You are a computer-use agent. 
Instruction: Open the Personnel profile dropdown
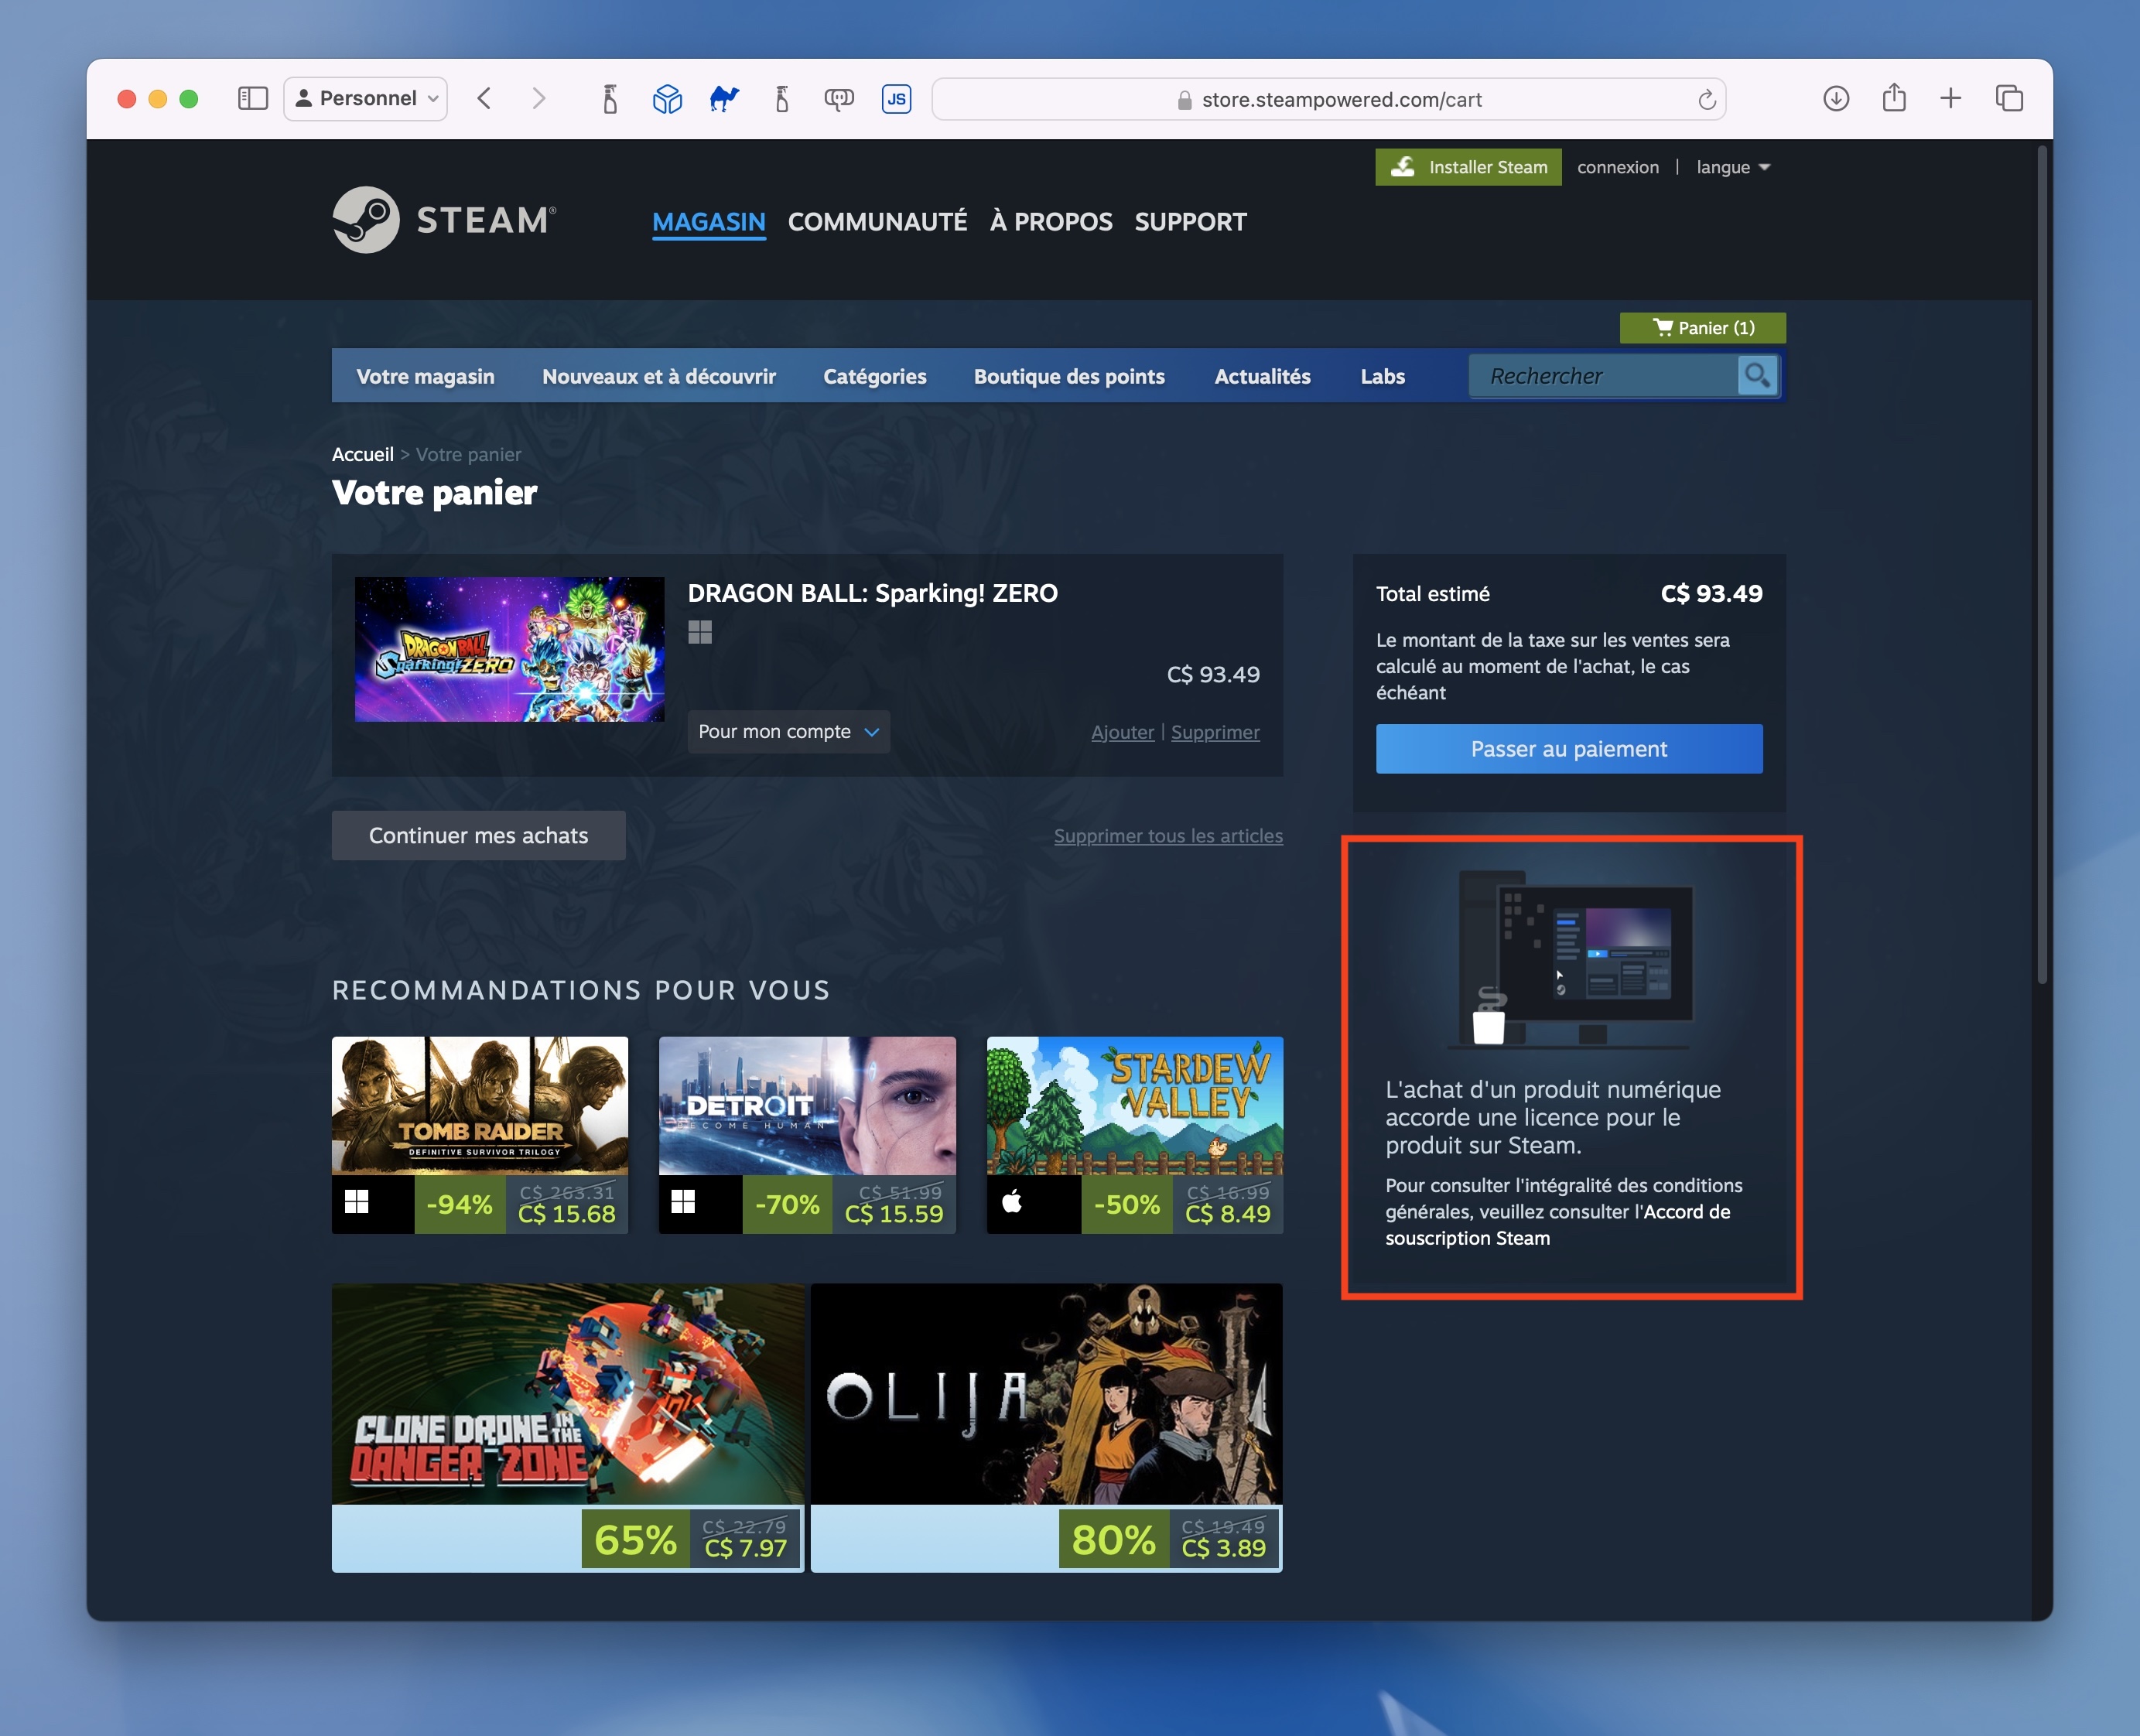(365, 98)
